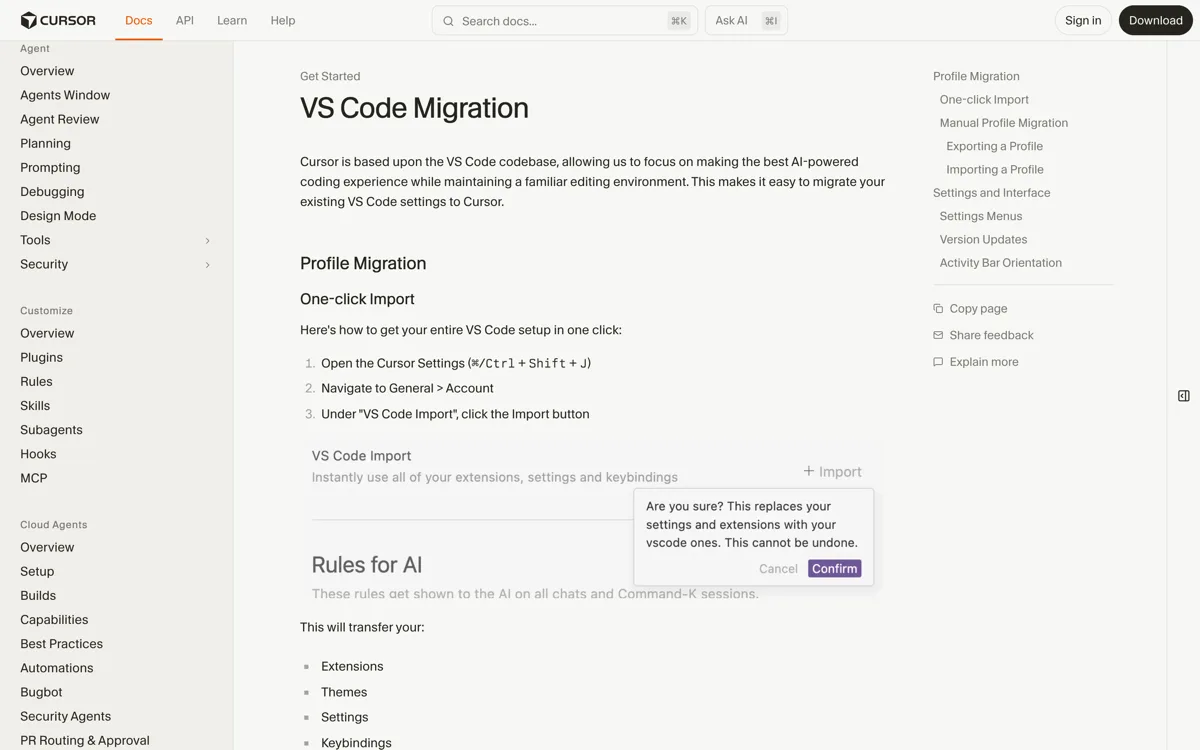The image size is (1200, 750).
Task: Click the Cursor logo in header
Action: pos(58,20)
